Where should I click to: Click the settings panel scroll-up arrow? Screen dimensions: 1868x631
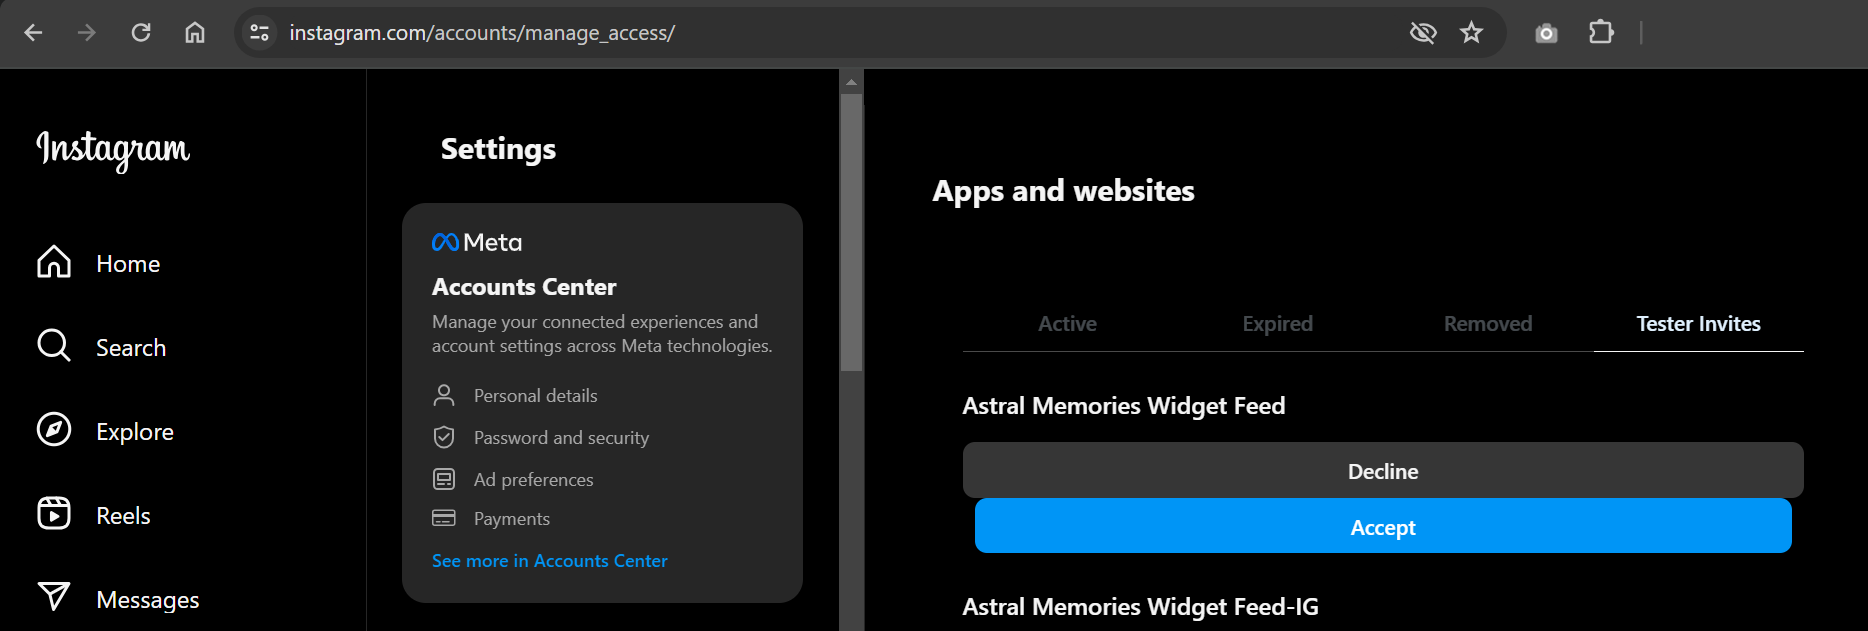[x=851, y=82]
